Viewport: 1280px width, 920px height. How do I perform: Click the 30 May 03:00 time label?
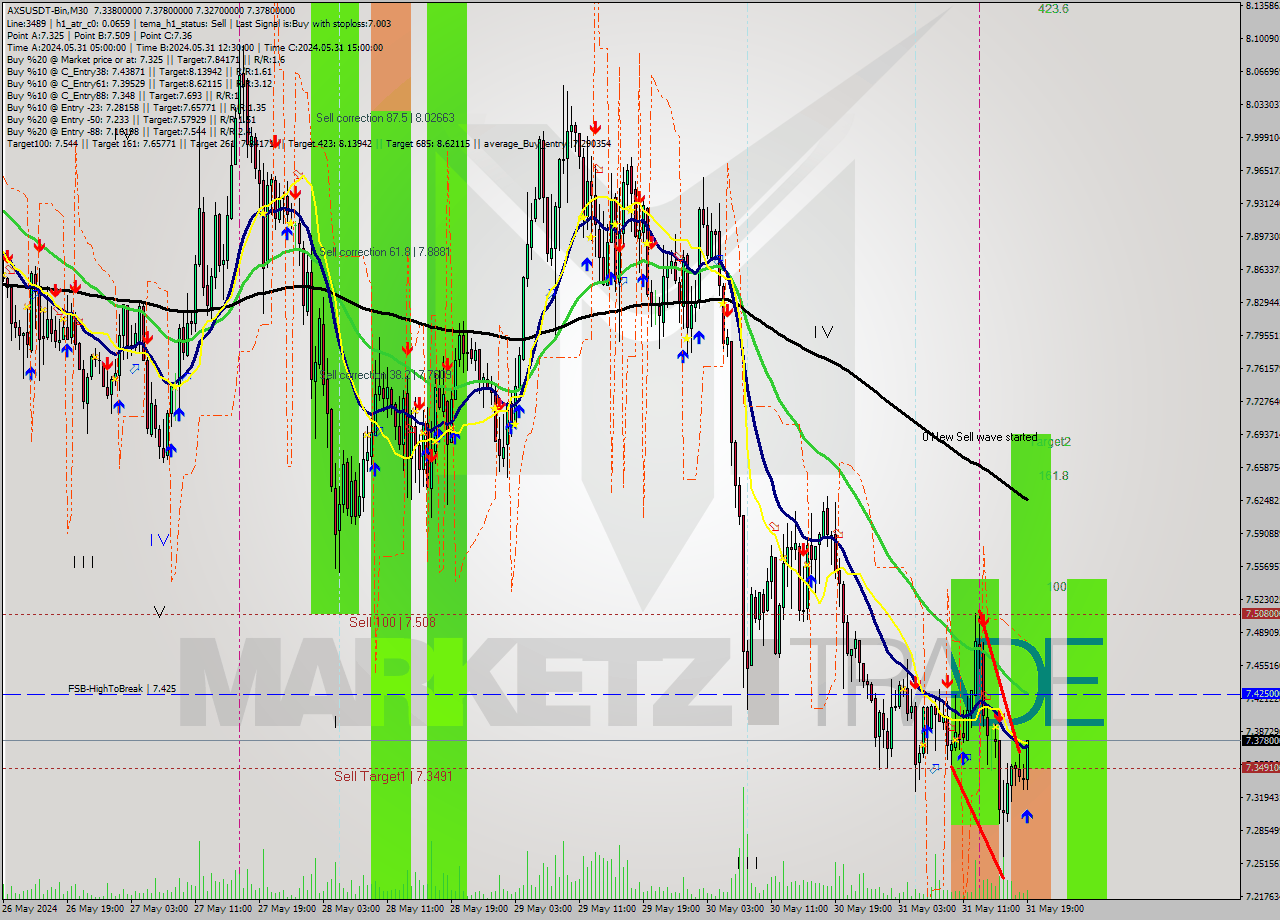(x=735, y=909)
